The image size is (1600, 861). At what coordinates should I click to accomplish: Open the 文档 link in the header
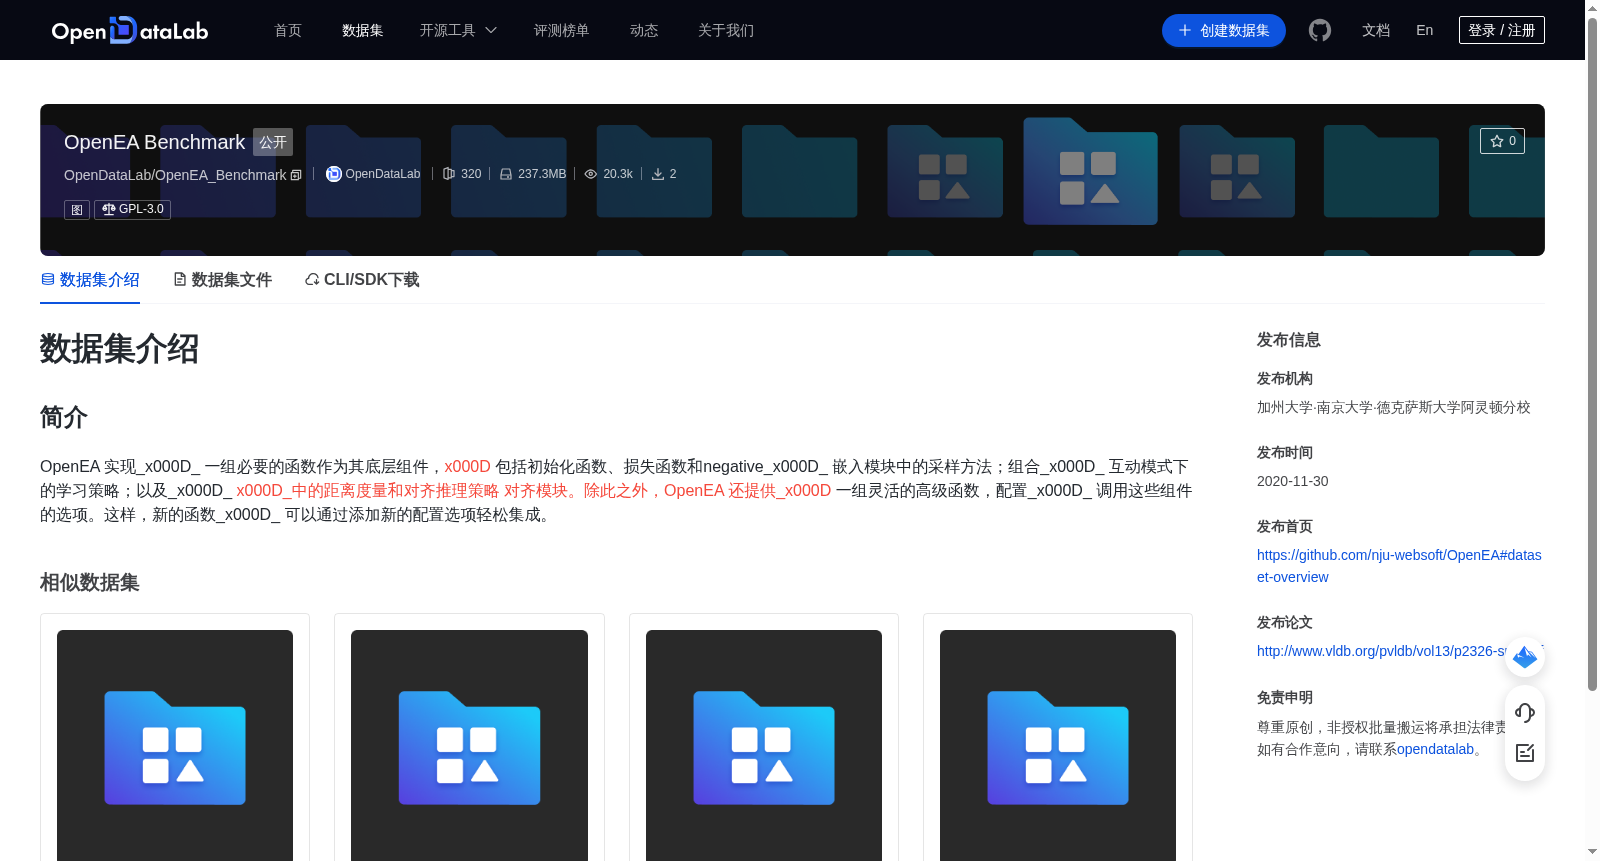[1376, 30]
